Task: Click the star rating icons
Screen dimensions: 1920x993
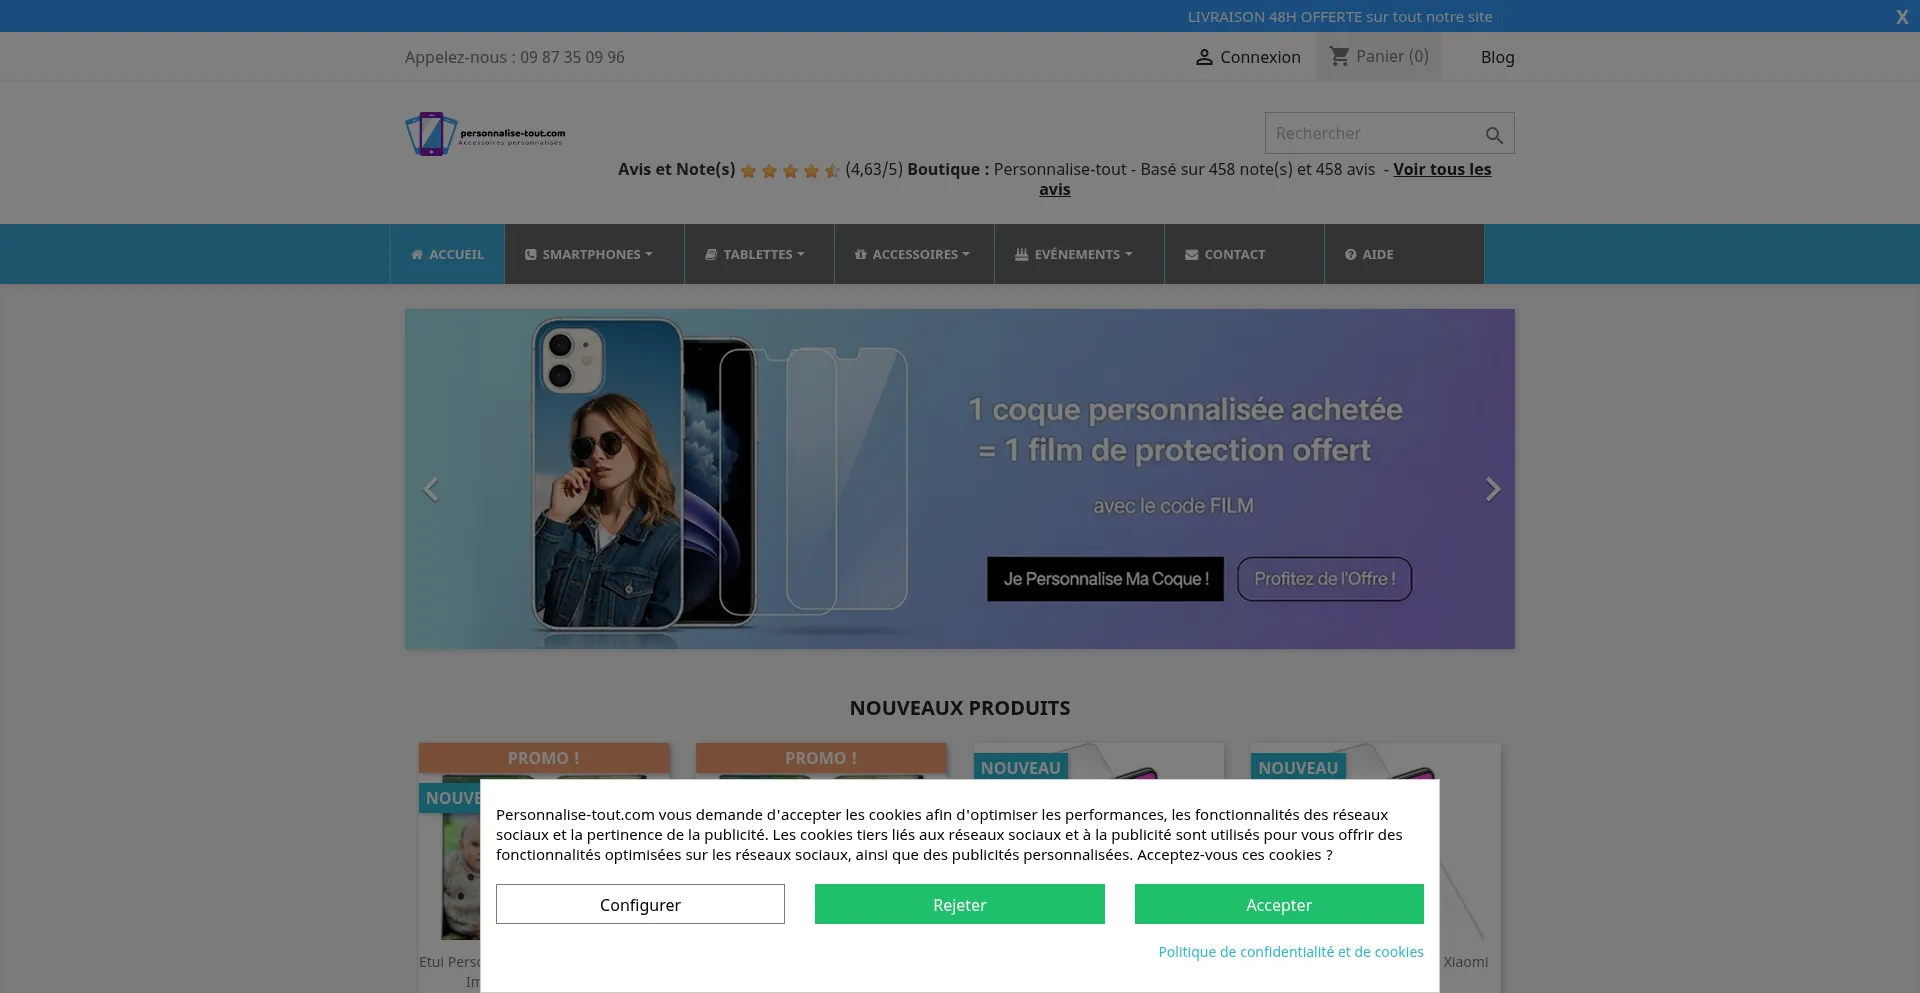Action: (790, 171)
